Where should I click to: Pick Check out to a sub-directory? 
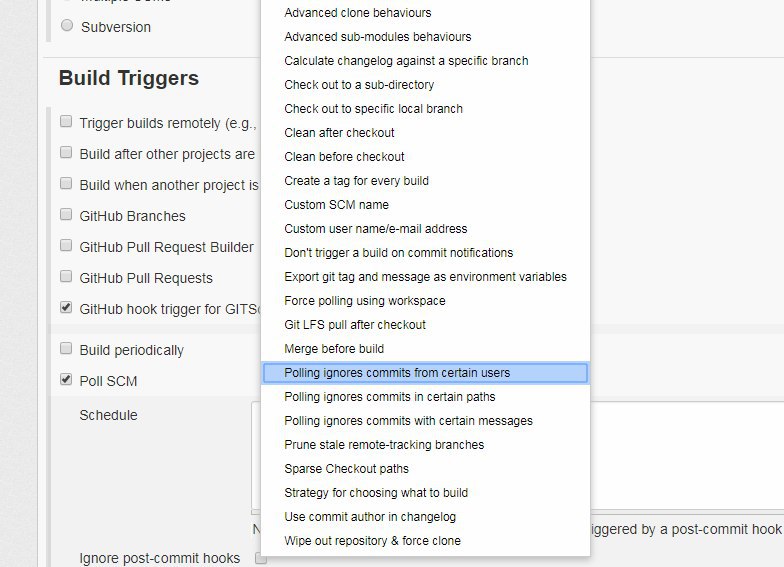359,85
